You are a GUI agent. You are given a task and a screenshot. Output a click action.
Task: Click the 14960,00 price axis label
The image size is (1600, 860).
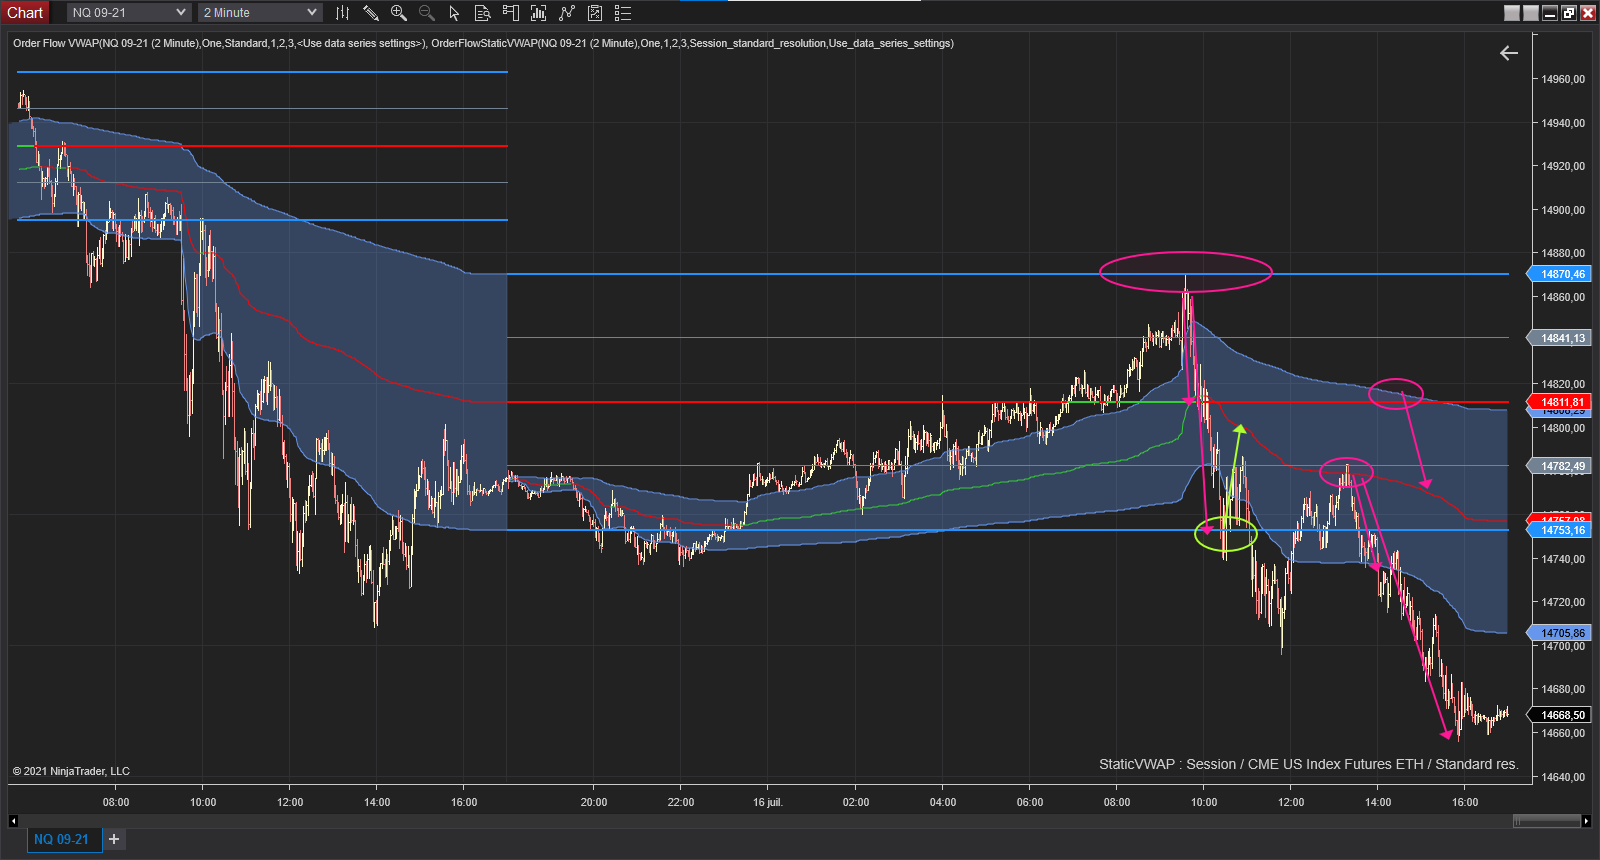pyautogui.click(x=1563, y=79)
